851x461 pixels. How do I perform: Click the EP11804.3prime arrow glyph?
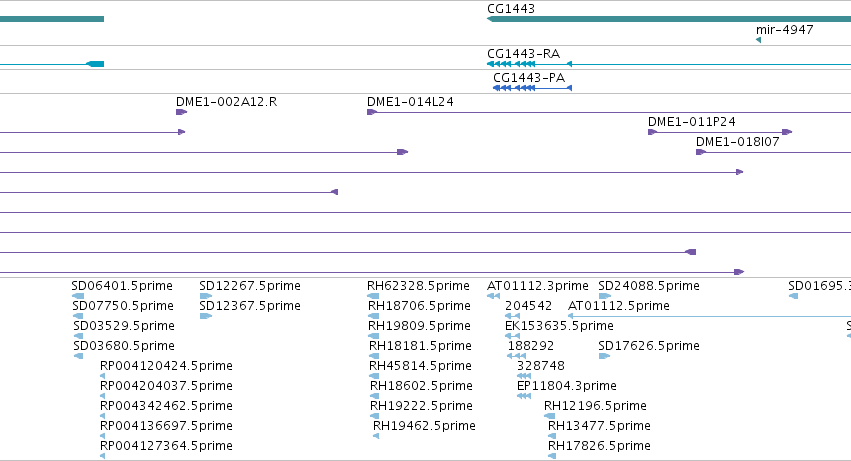coord(524,396)
